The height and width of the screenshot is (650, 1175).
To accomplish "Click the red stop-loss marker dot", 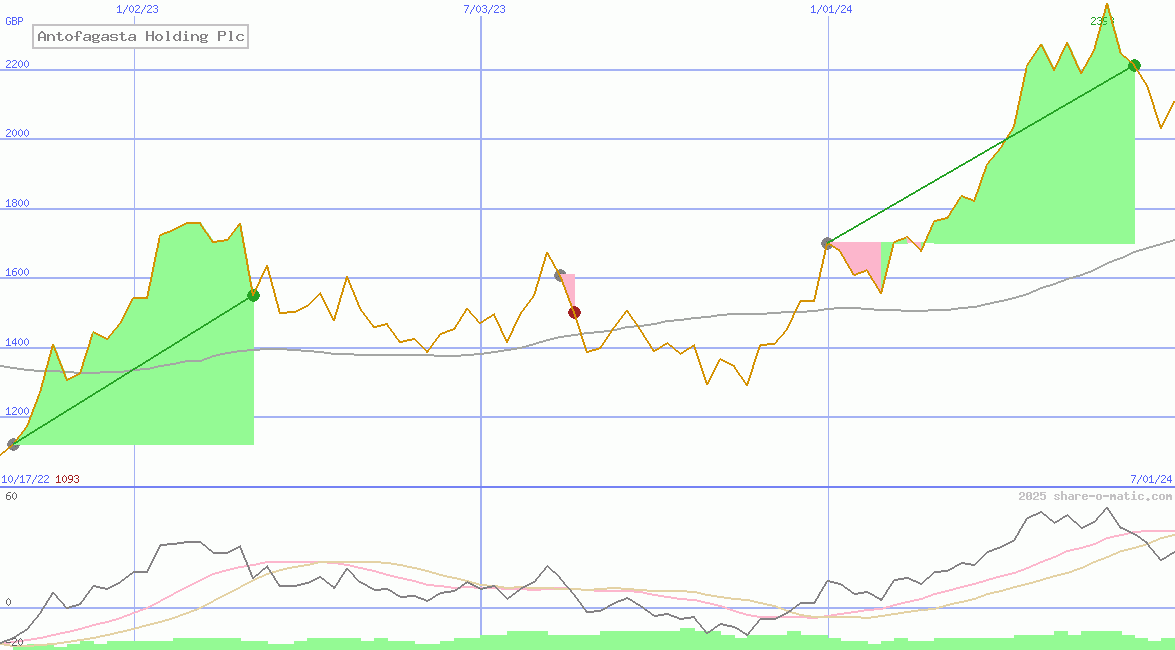I will tap(574, 312).
